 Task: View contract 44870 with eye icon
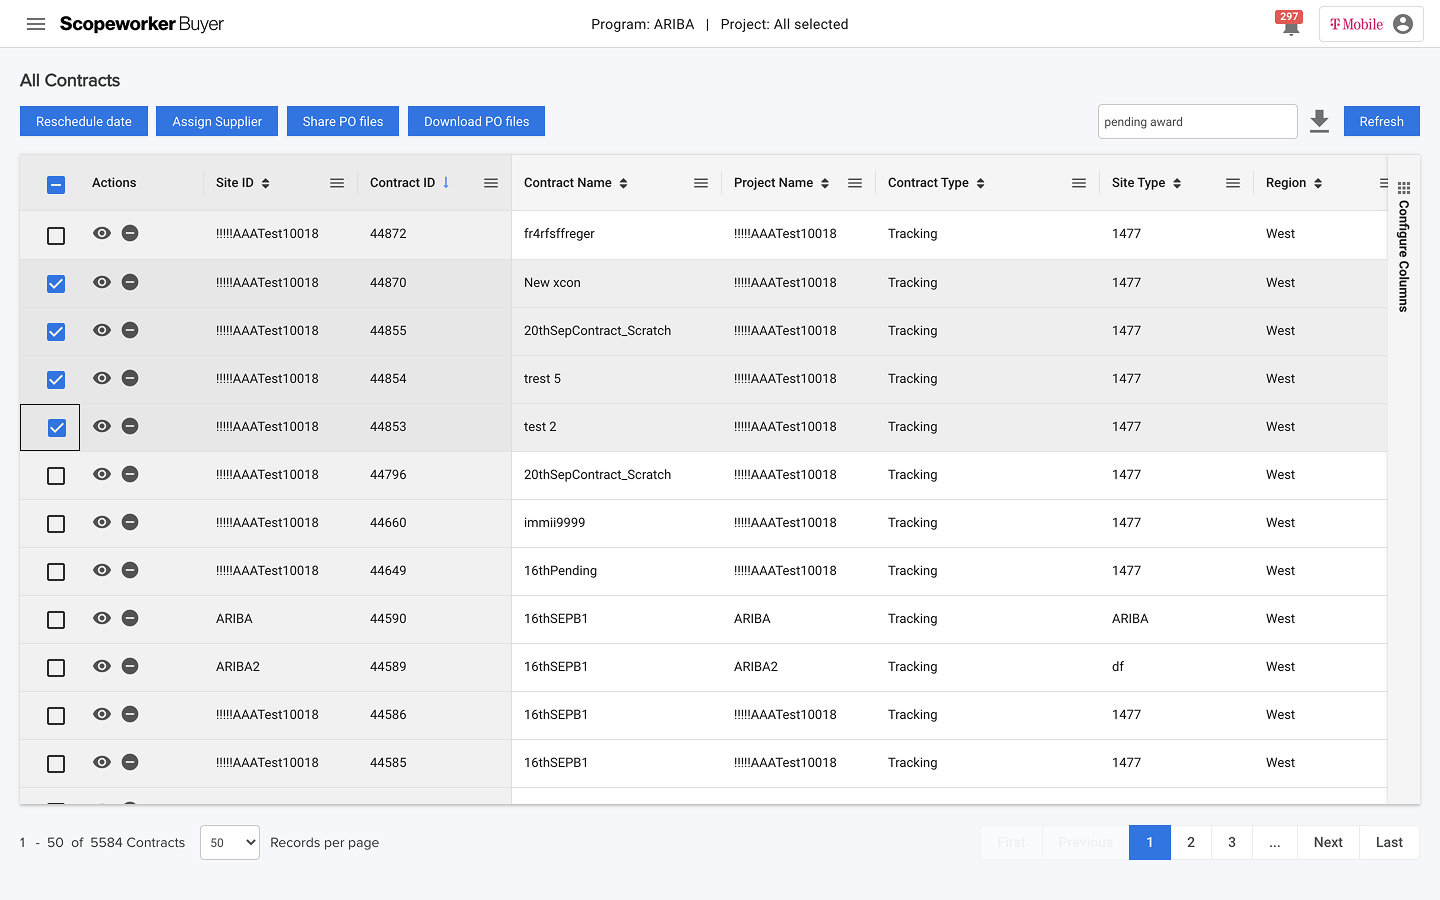point(102,282)
